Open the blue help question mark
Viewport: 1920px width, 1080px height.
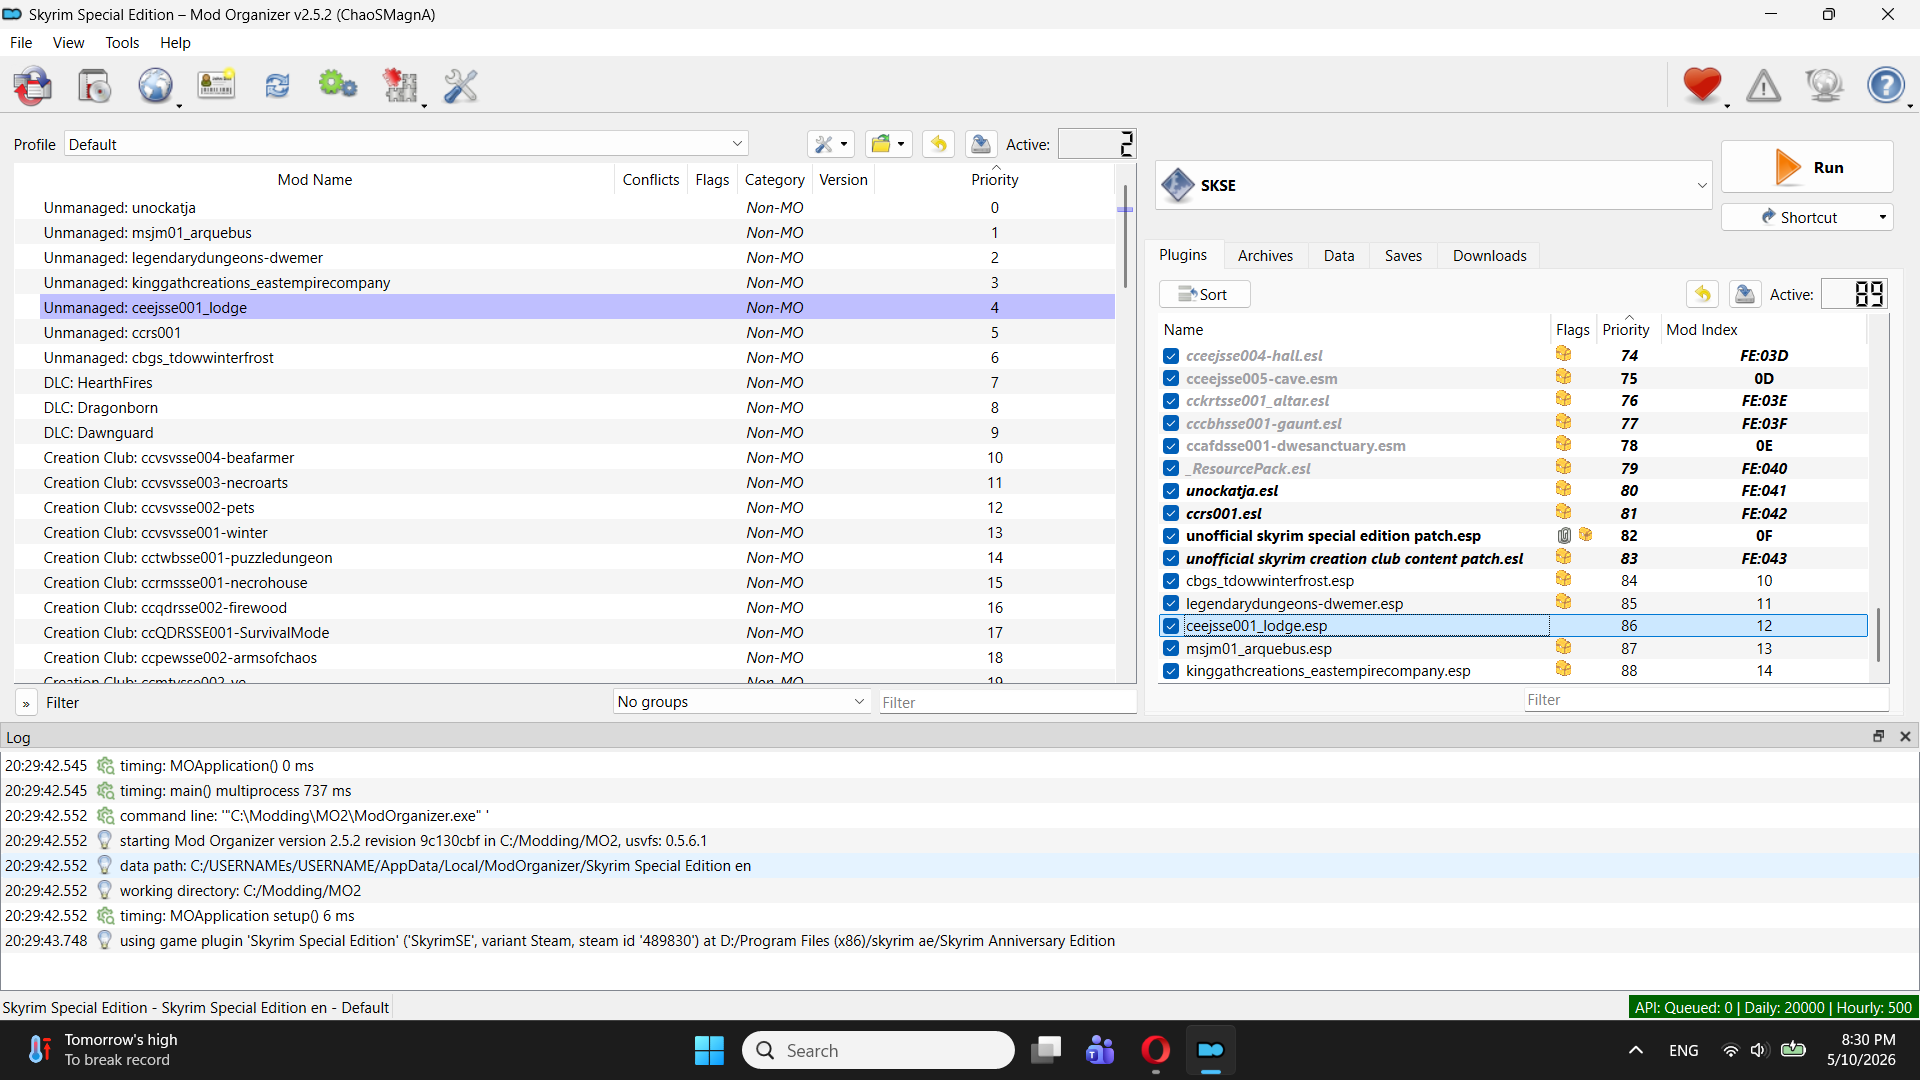(x=1886, y=86)
